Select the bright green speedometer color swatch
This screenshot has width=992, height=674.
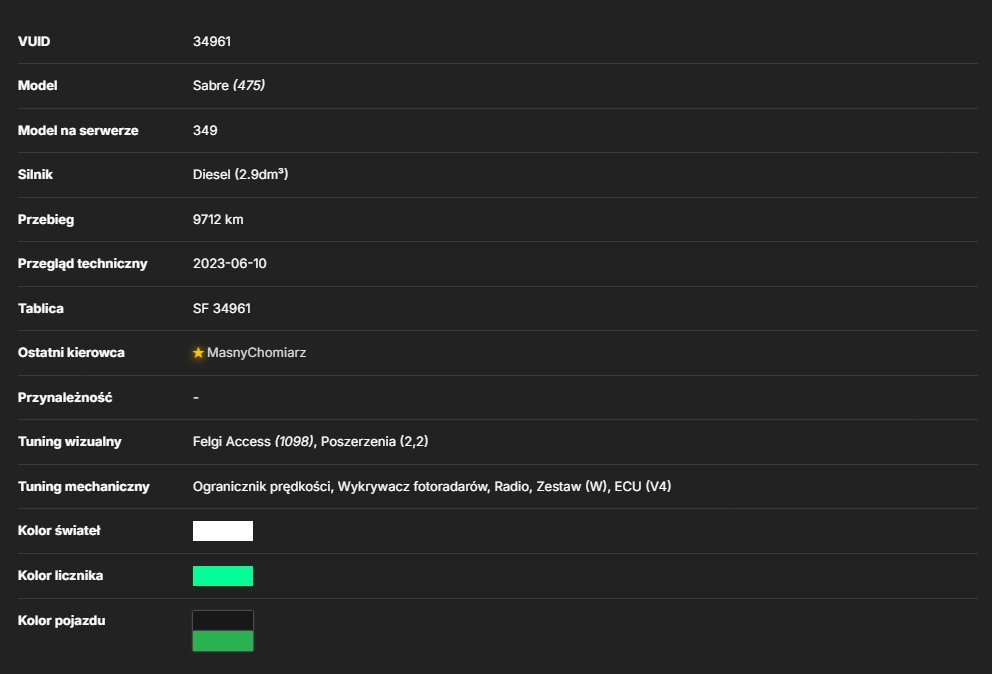pos(223,576)
